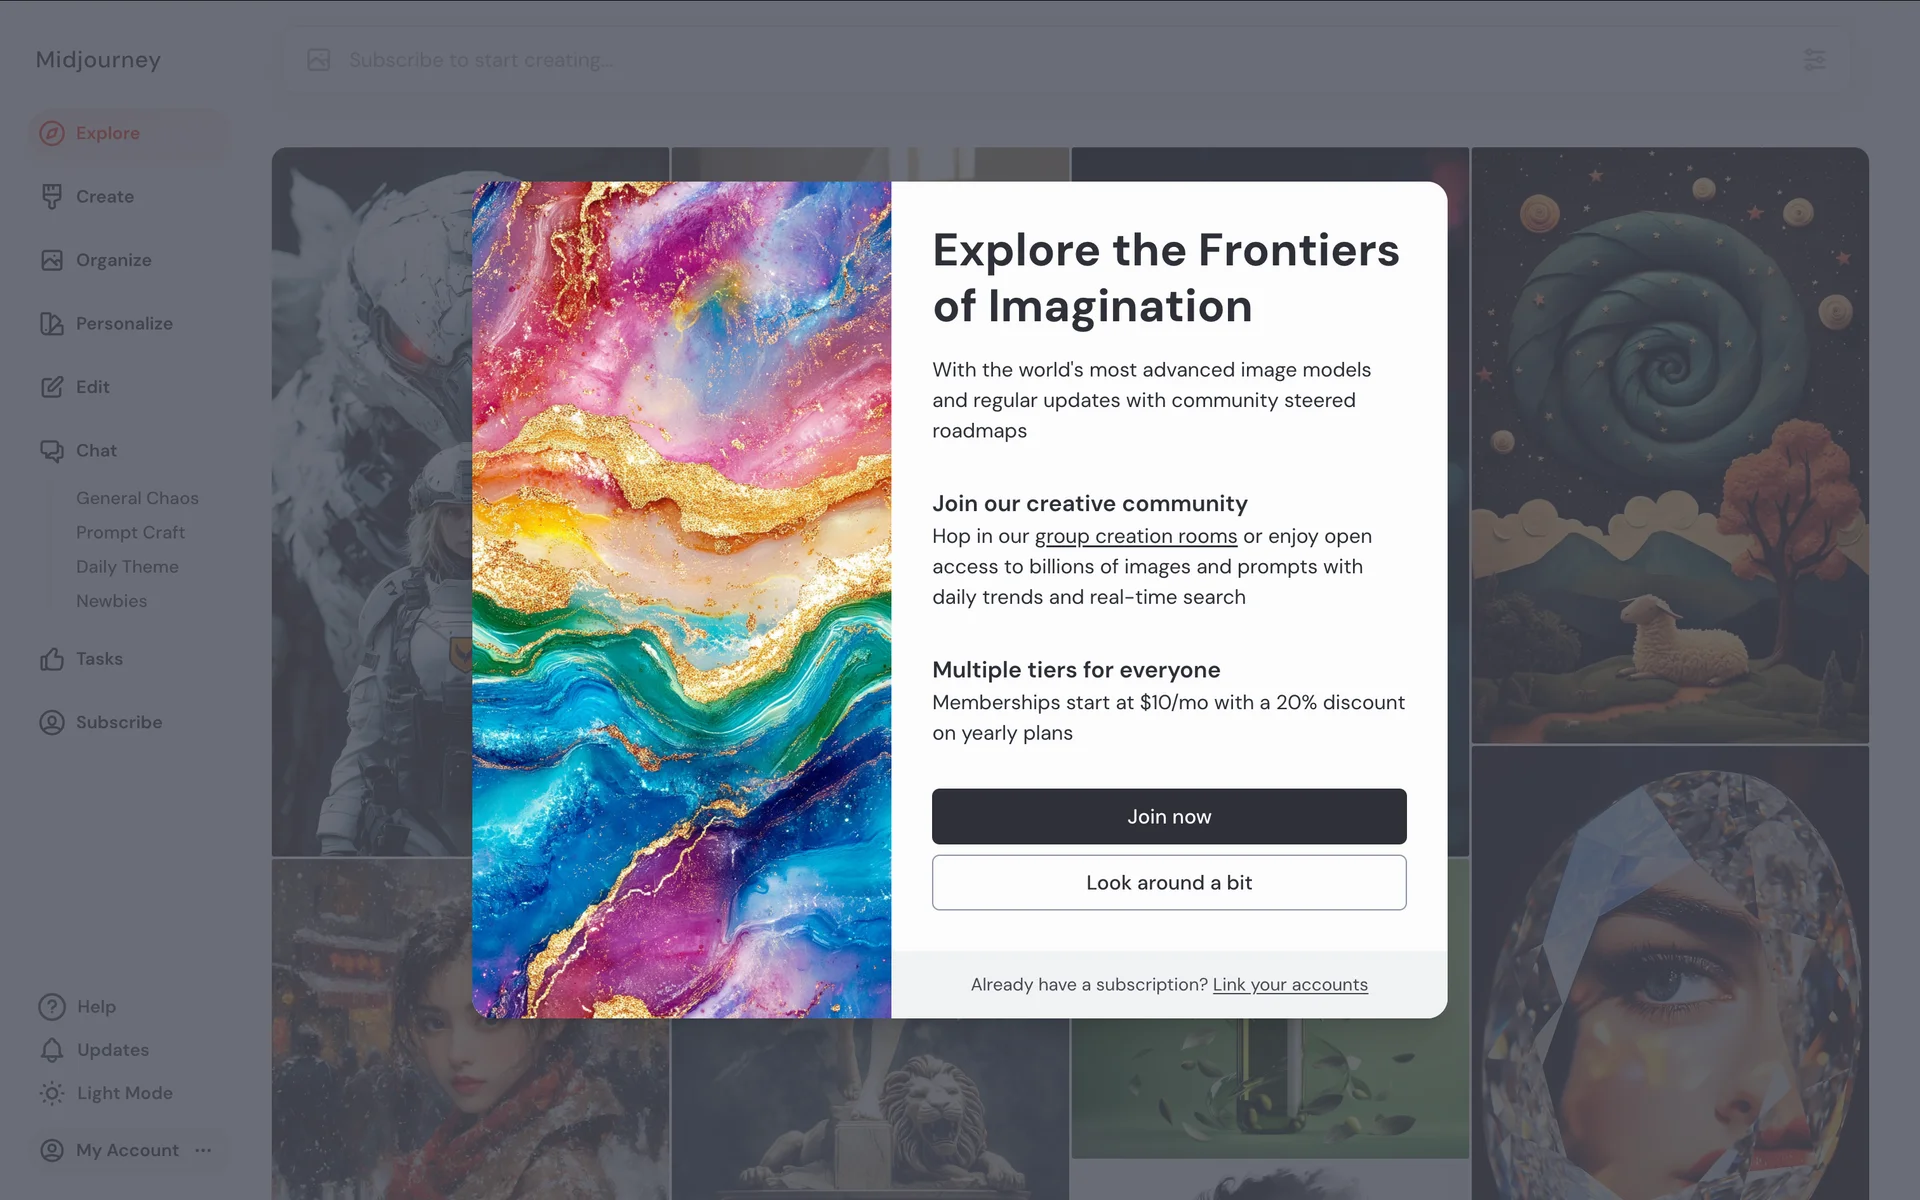This screenshot has height=1200, width=1920.
Task: Open the Edit pencil icon
Action: pos(52,387)
